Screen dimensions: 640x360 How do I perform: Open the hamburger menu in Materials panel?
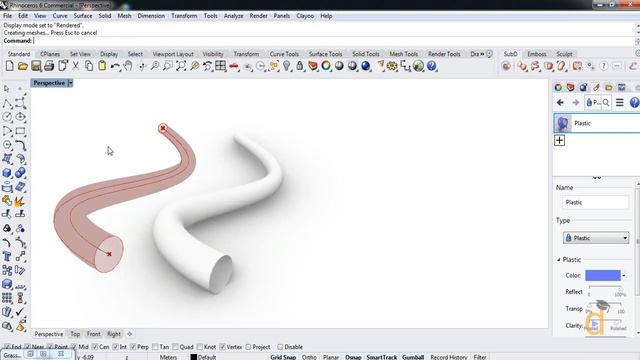click(620, 102)
